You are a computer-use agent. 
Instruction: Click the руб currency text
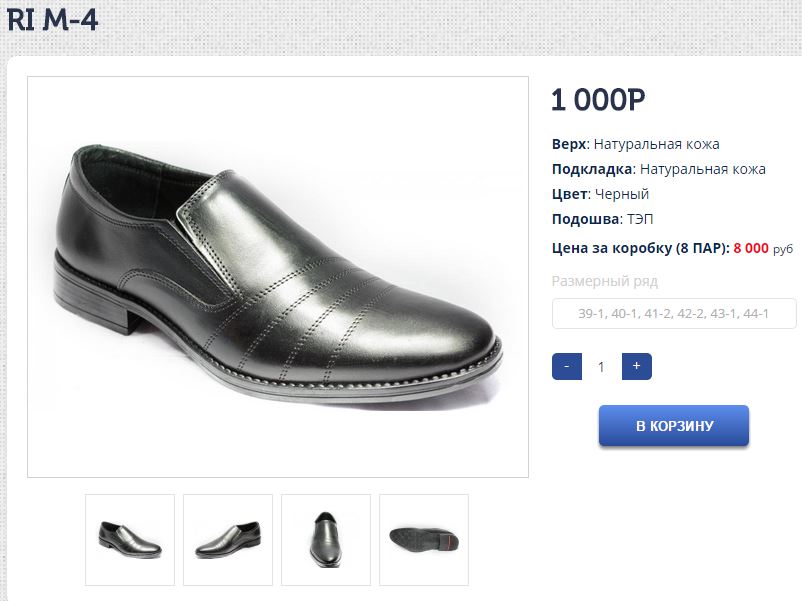coord(783,249)
